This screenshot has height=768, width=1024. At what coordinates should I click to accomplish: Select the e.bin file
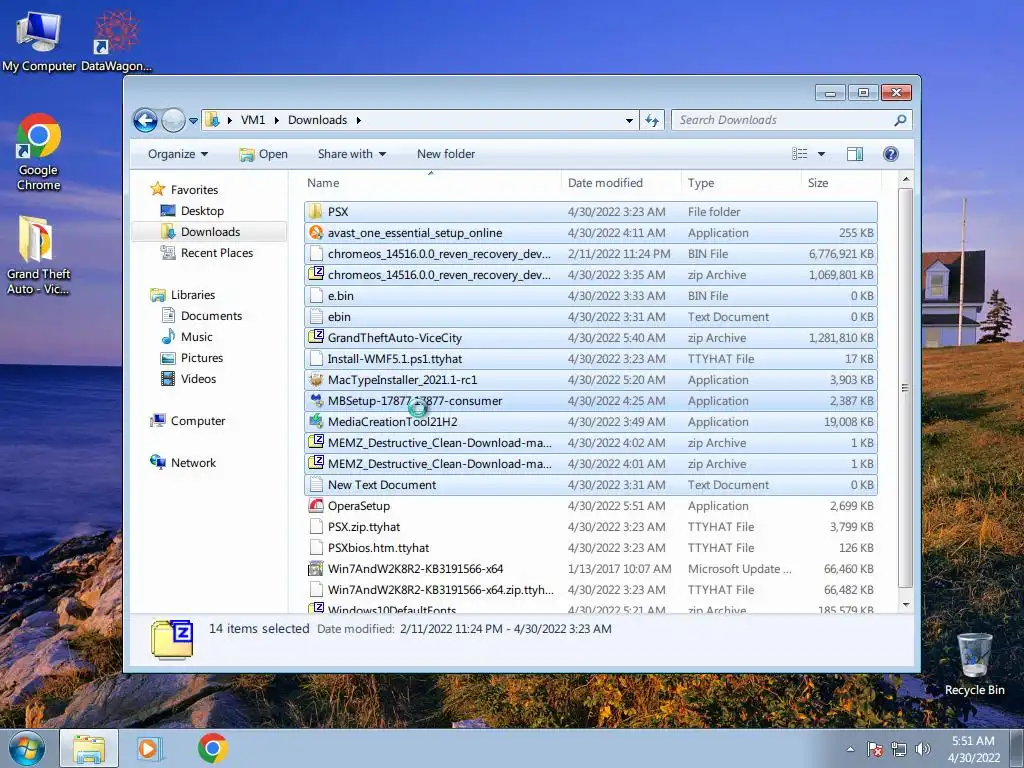point(590,296)
